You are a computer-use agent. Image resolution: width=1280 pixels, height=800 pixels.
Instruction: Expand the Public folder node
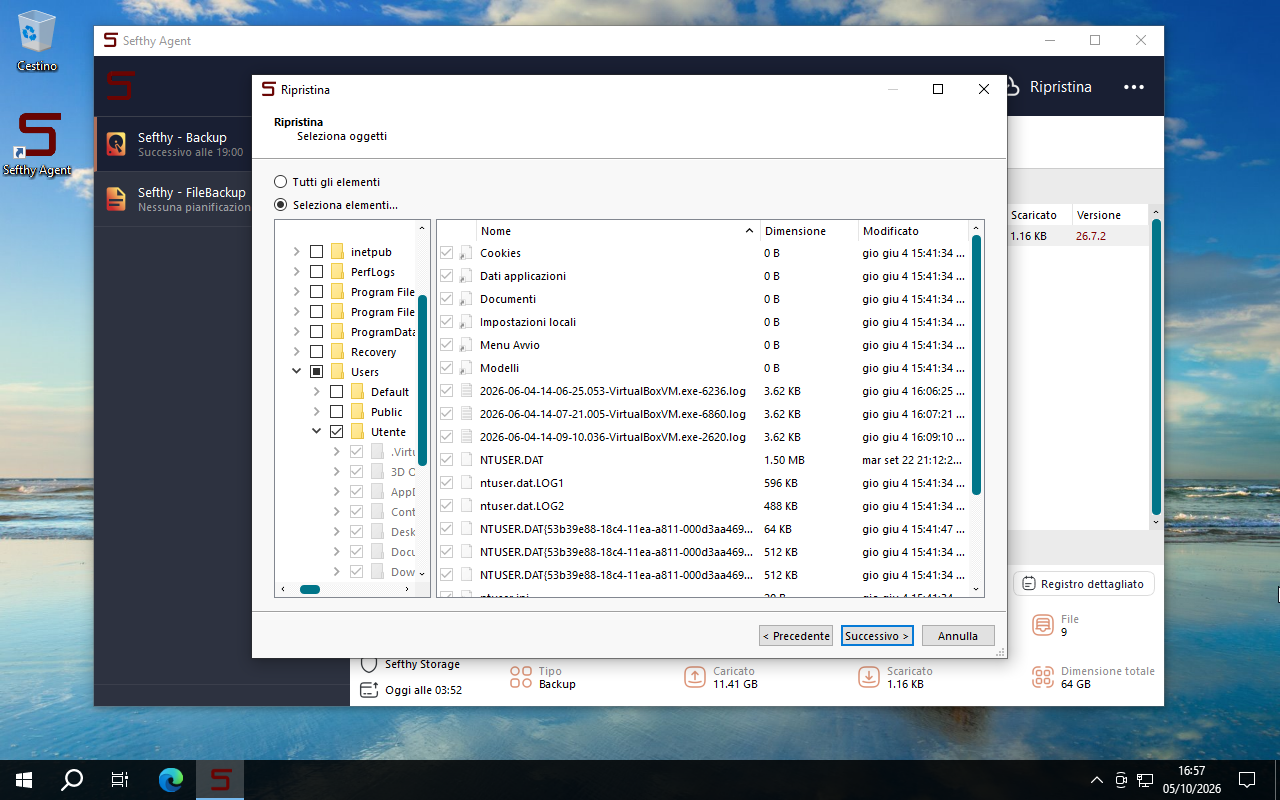[x=316, y=412]
